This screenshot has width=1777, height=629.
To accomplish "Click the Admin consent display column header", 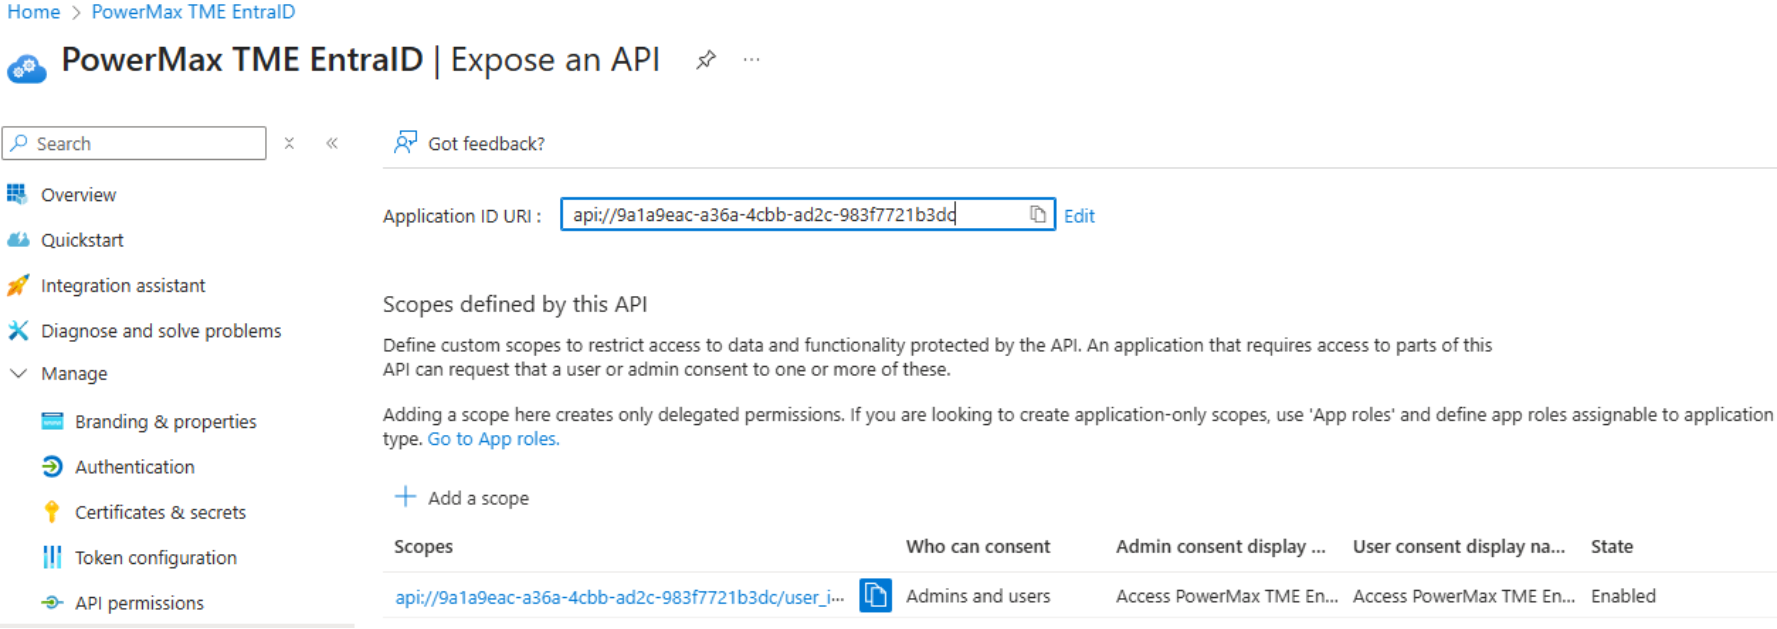I will (1220, 547).
